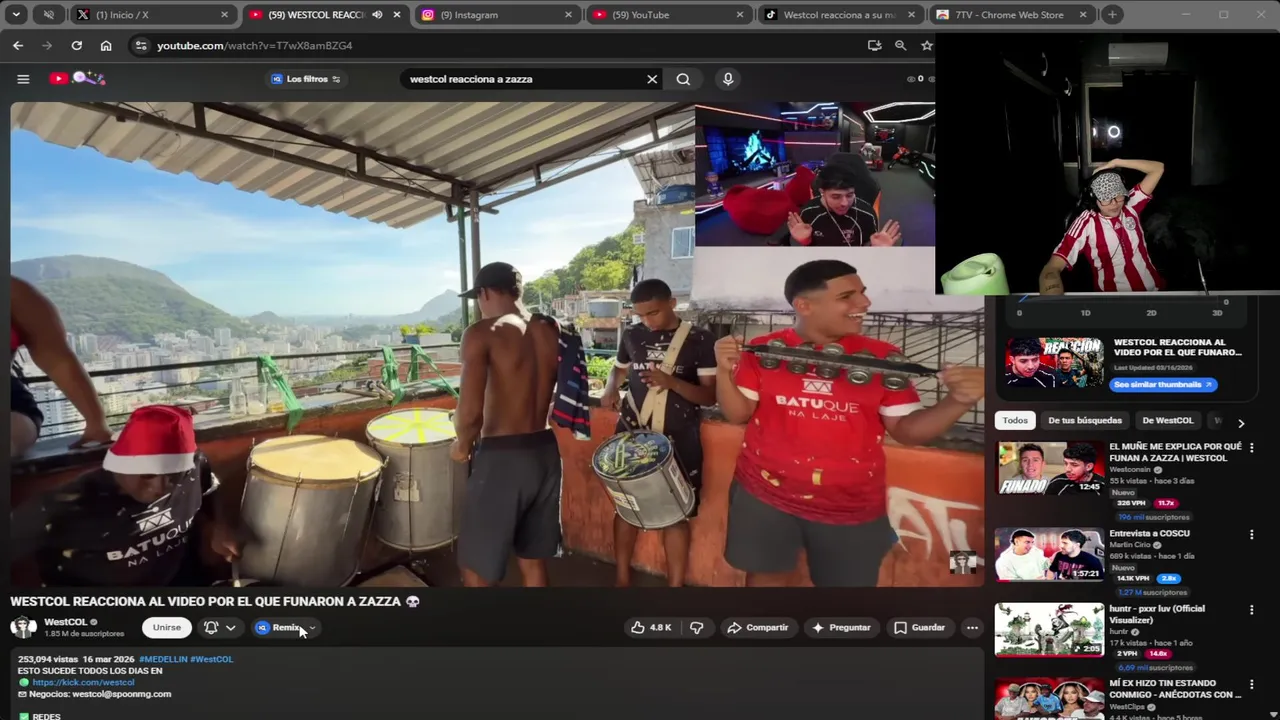Switch to the Instagram tab
The width and height of the screenshot is (1280, 720).
click(497, 15)
